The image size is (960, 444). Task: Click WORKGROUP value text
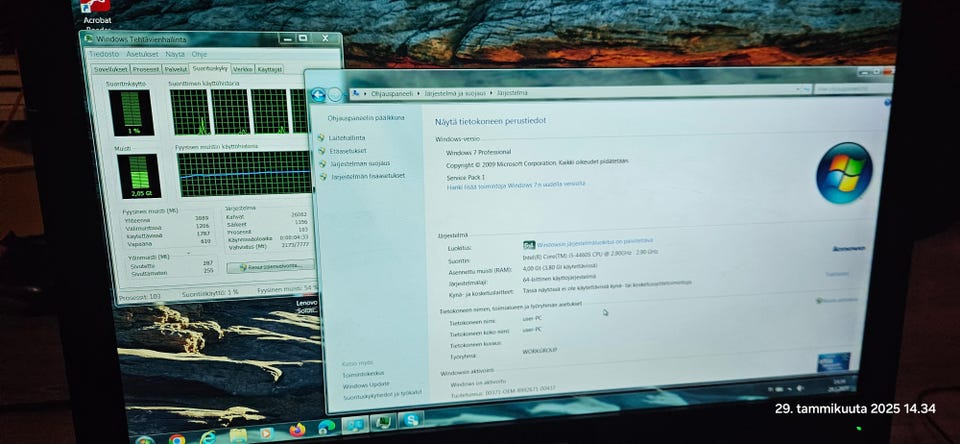click(x=539, y=351)
